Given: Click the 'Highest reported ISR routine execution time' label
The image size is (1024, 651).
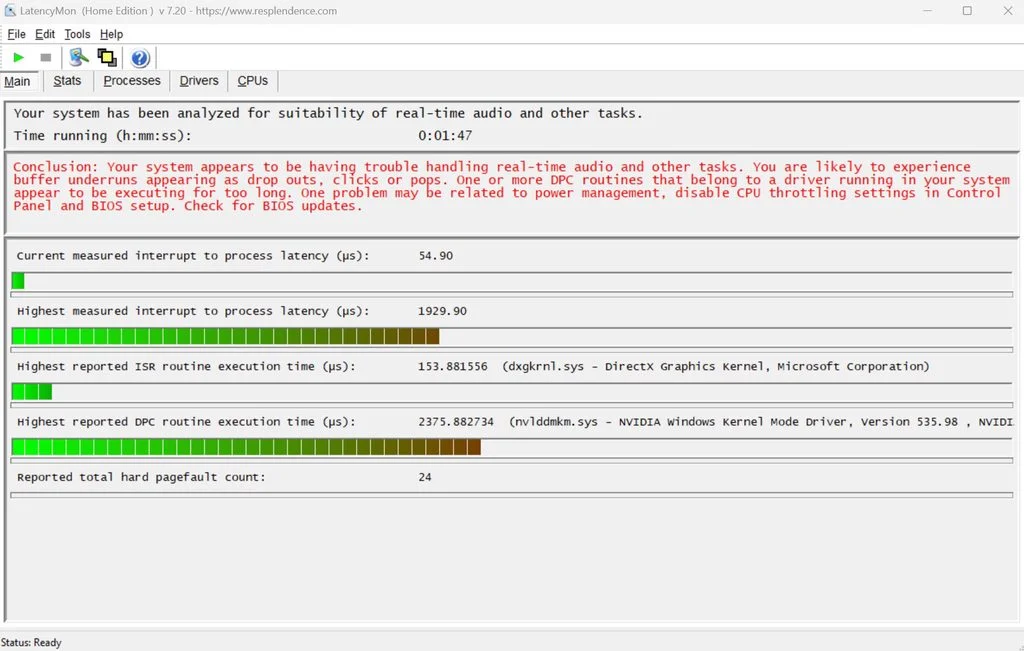Looking at the screenshot, I should point(186,367).
